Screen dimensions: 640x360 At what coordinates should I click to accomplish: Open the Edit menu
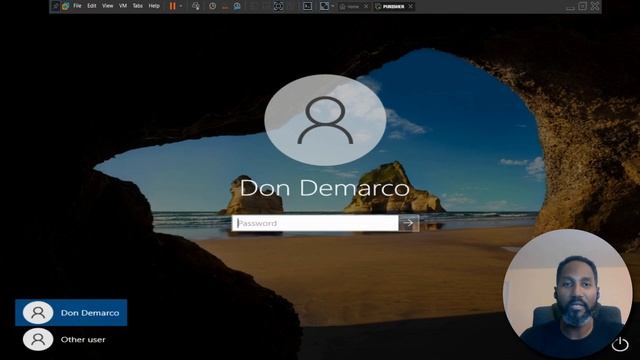click(92, 6)
